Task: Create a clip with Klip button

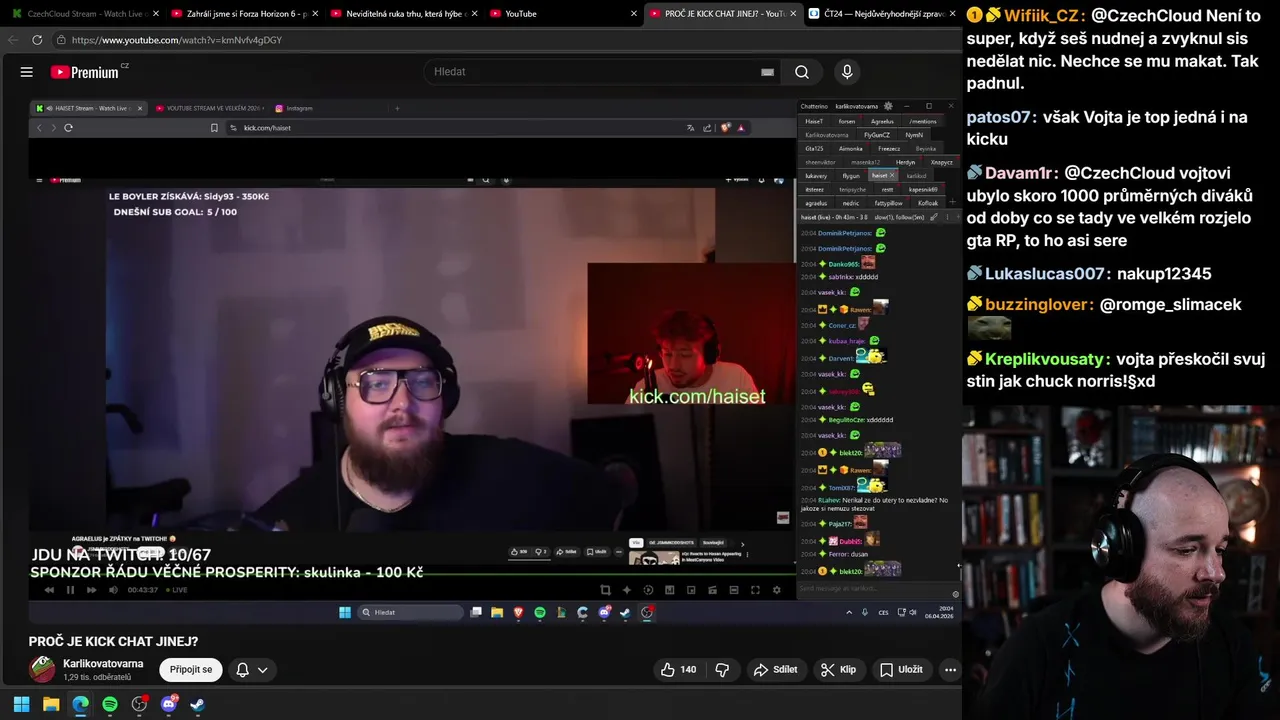Action: coord(838,670)
